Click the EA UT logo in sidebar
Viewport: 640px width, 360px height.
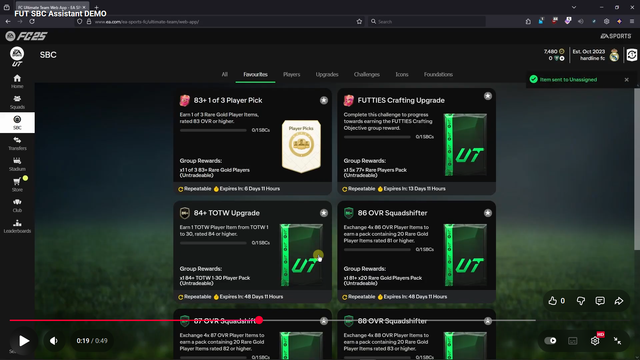17,56
